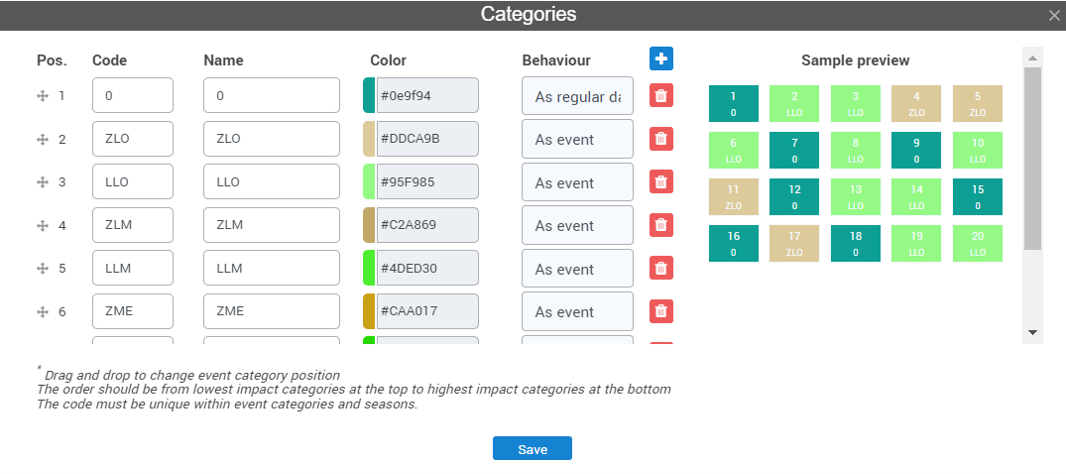Screen dimensions: 1066x474
Task: Click the Save button
Action: pyautogui.click(x=532, y=449)
